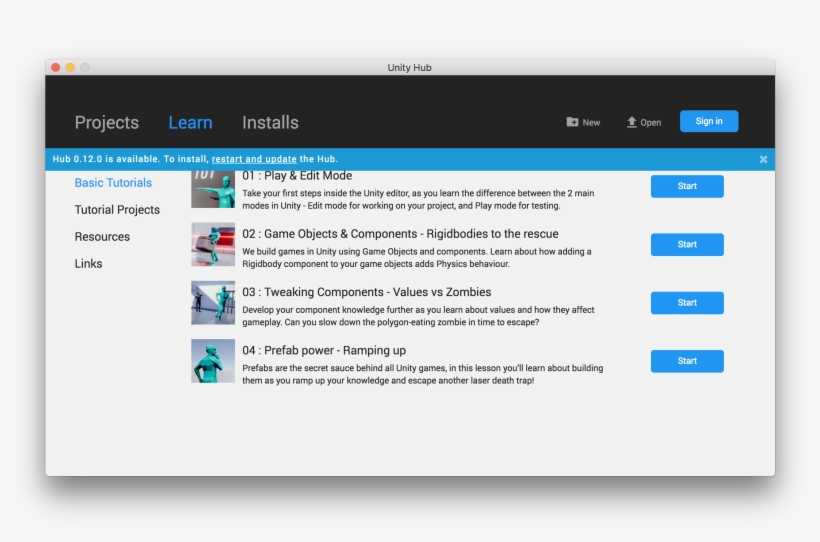The image size is (820, 542).
Task: Close the Unity Hub window red button
Action: pos(56,67)
